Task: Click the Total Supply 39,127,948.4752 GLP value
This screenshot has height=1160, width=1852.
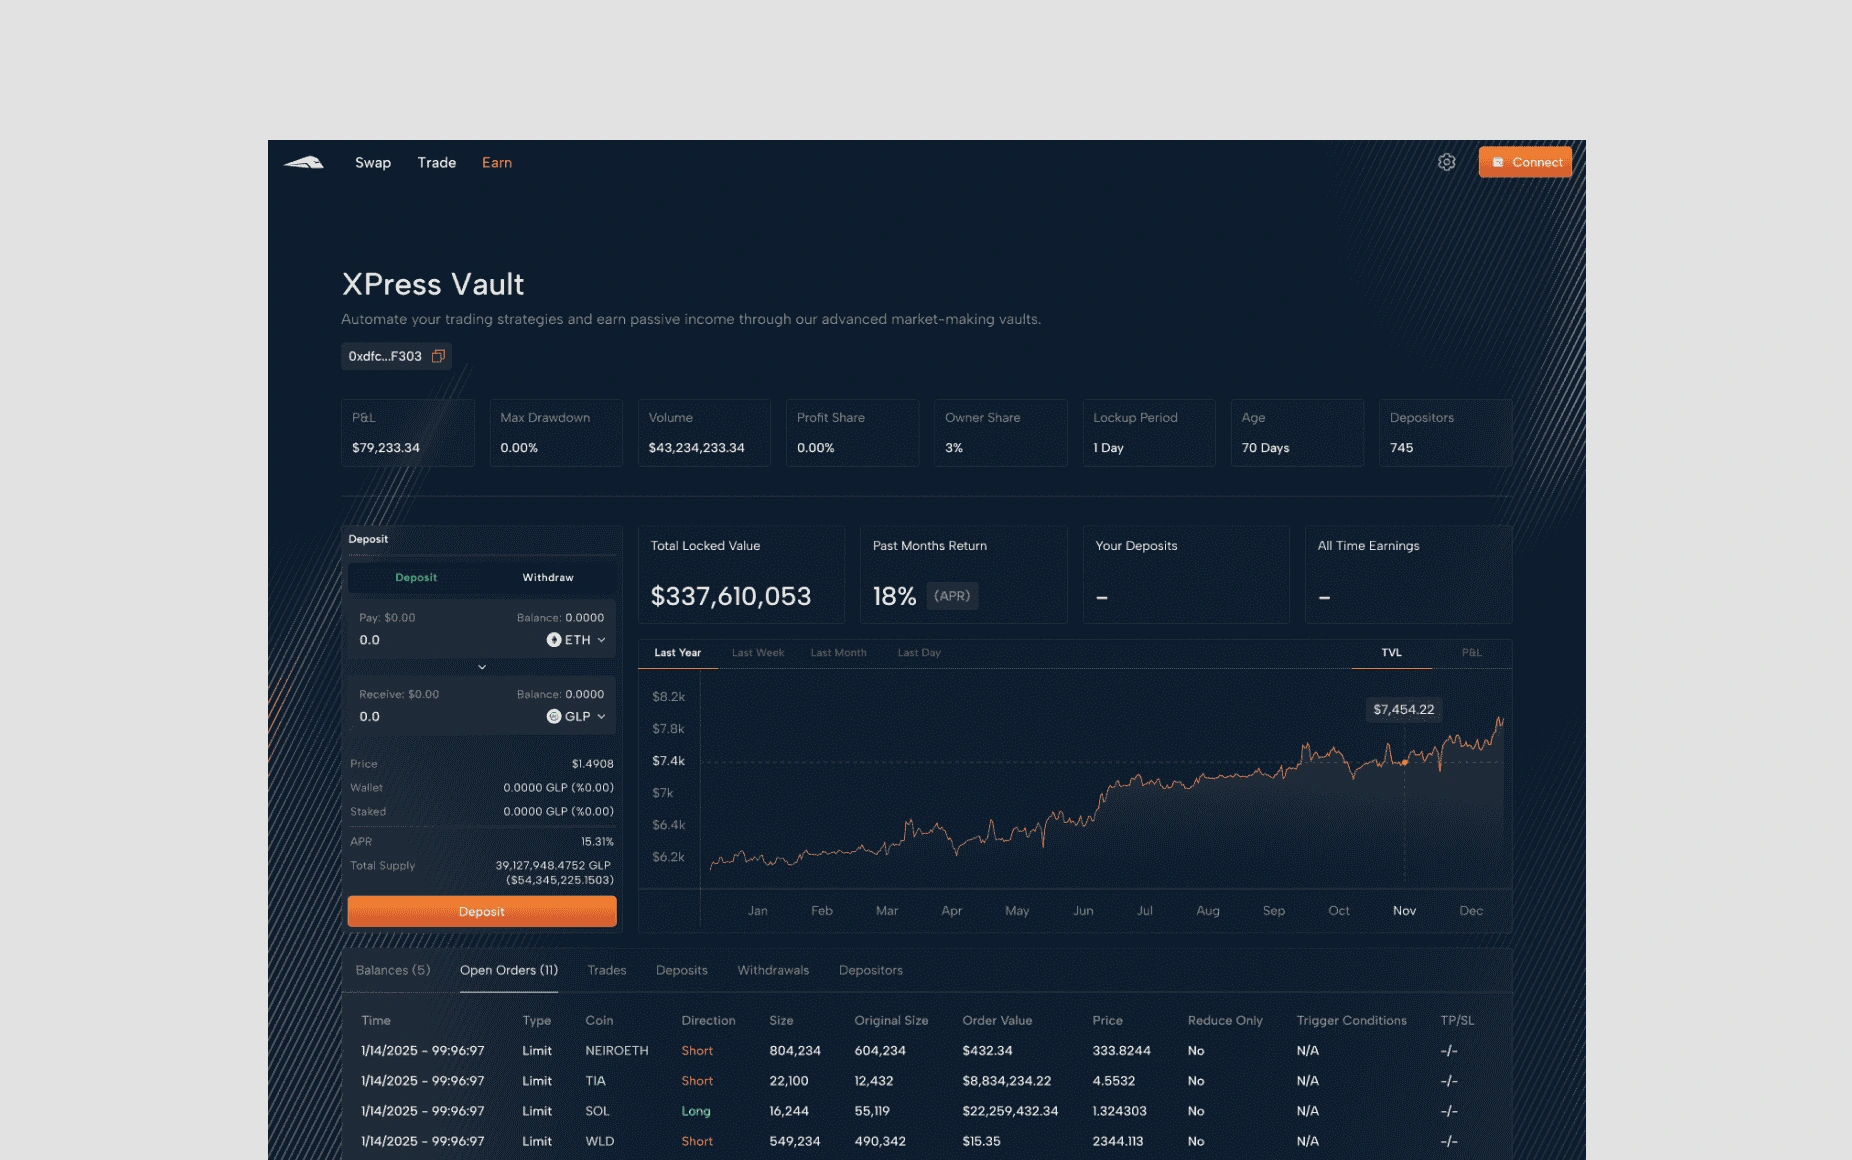Action: 553,866
